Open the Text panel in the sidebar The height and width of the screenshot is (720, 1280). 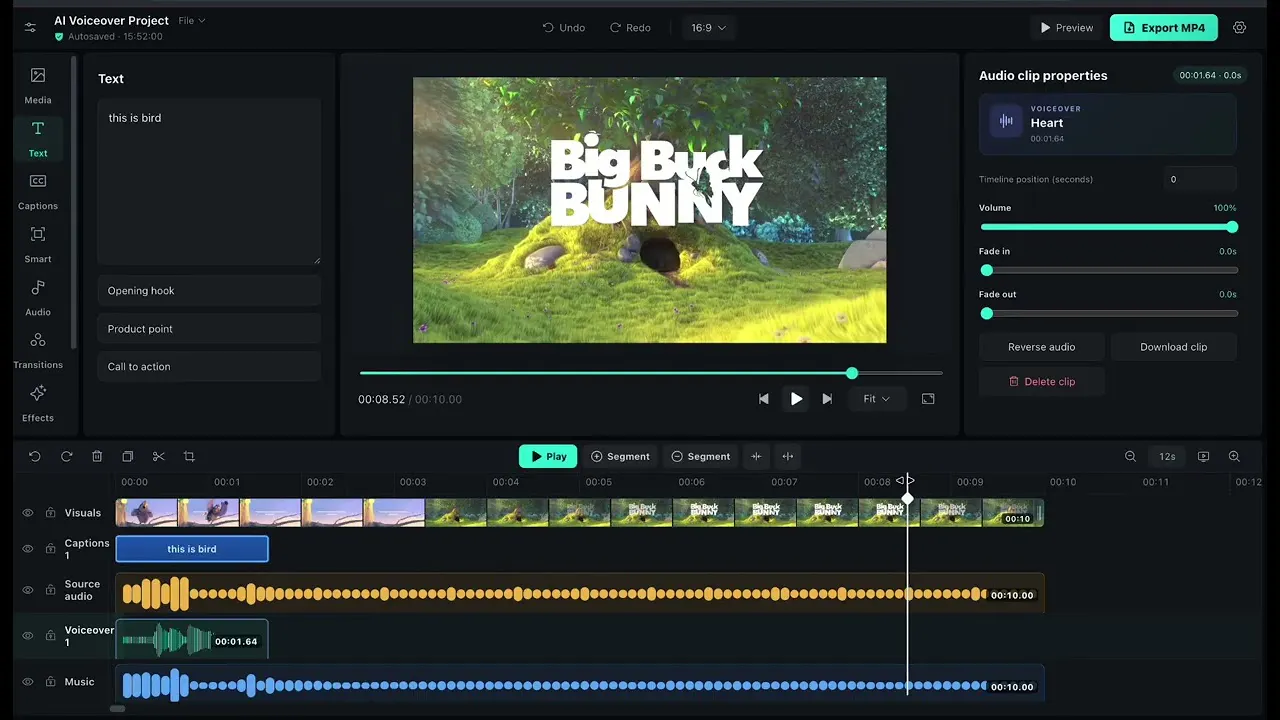(x=38, y=139)
